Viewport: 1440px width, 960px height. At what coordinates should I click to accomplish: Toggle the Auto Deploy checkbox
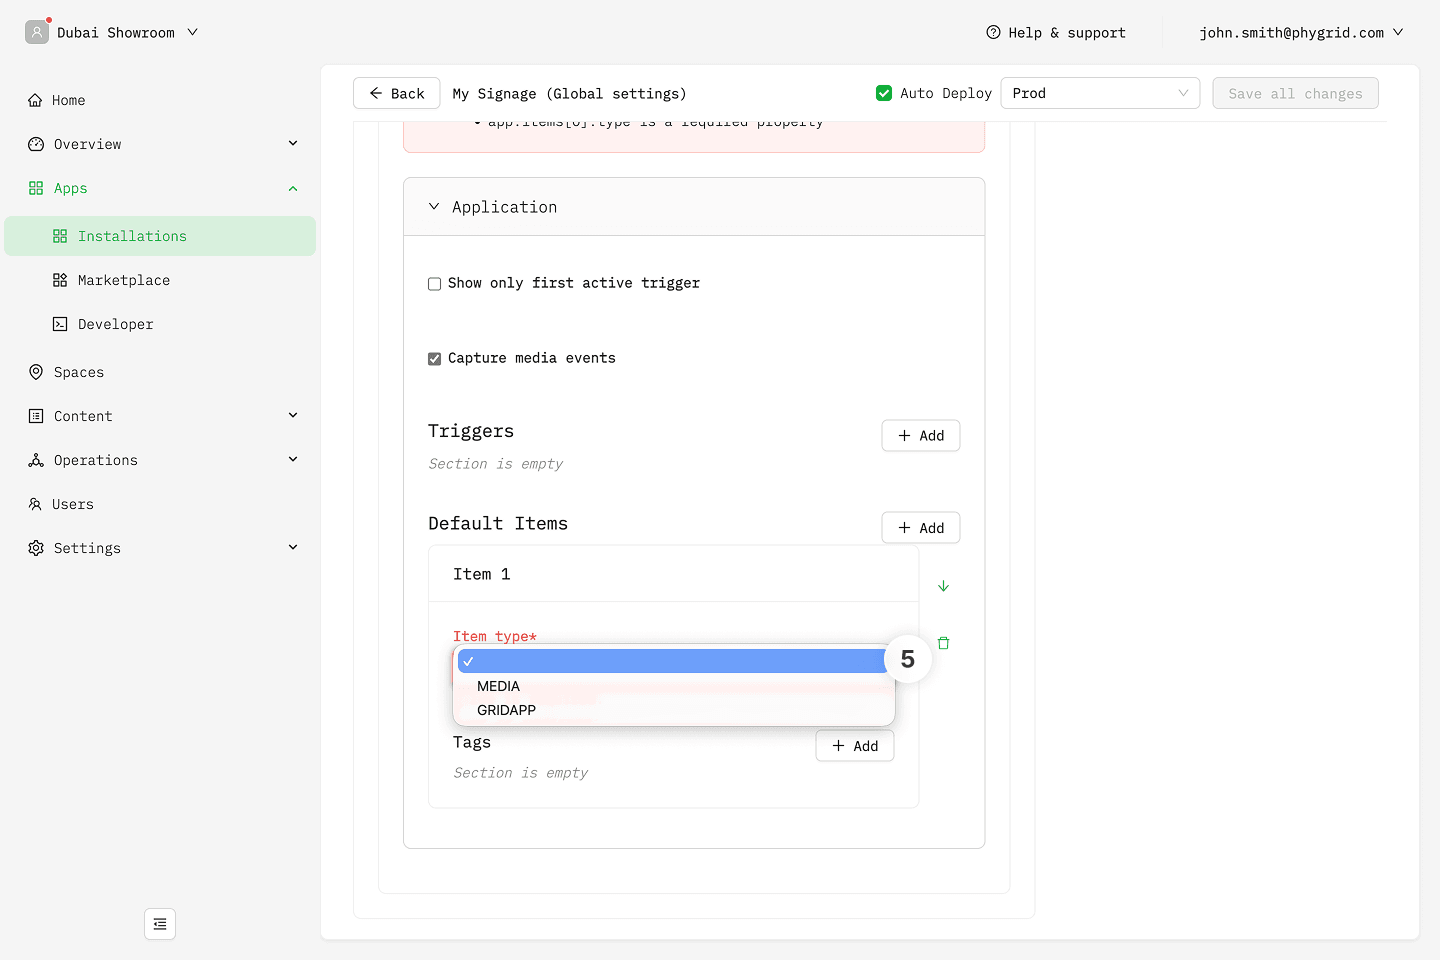click(x=884, y=93)
